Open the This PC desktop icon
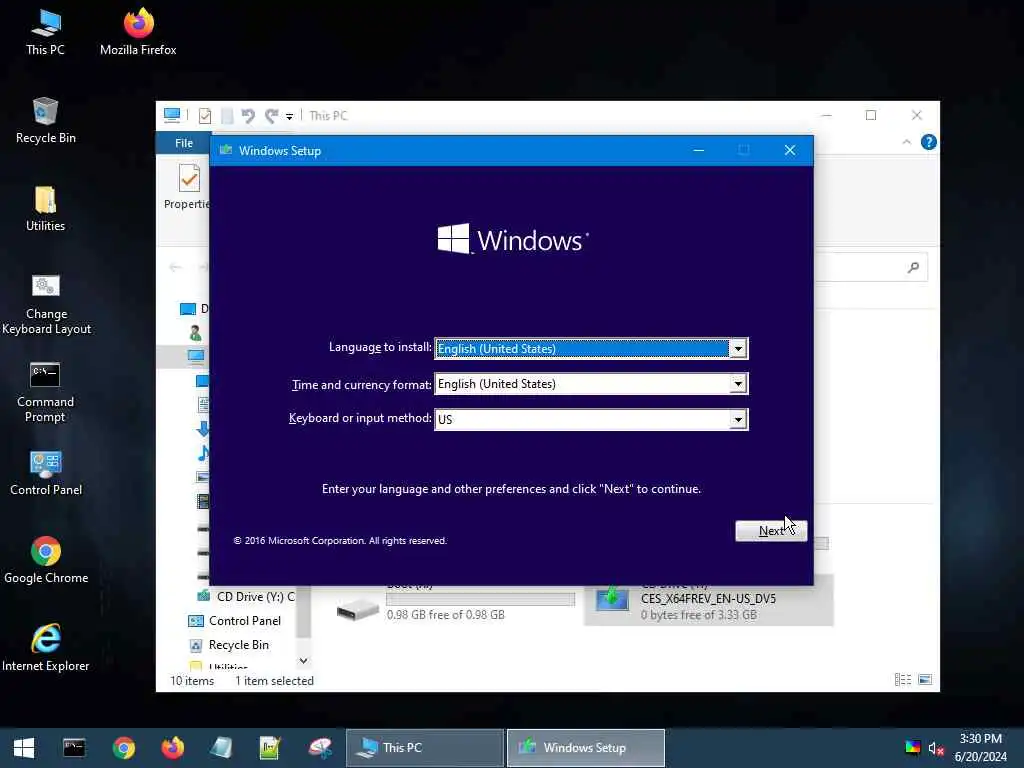1024x768 pixels. coord(45,33)
